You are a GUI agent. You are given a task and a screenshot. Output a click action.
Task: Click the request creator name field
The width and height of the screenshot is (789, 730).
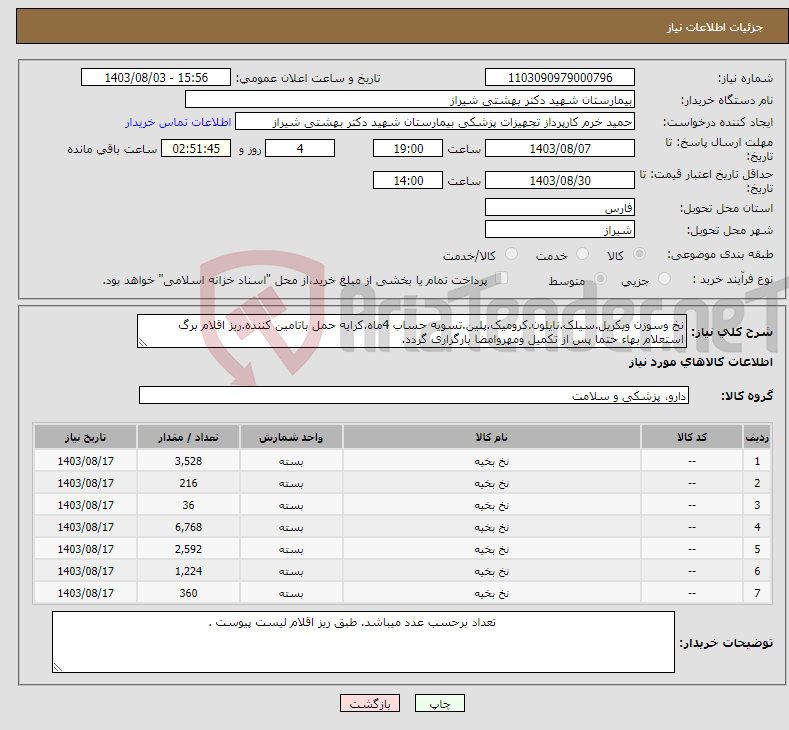tap(435, 122)
